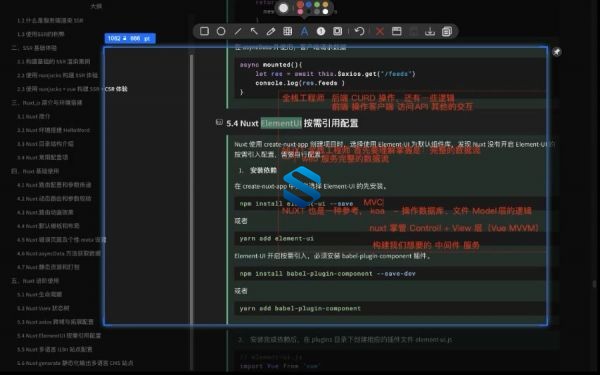Image resolution: width=600 pixels, height=375 pixels.
Task: Go to outline item 4.5 Nuxt meta
Action: 62,240
